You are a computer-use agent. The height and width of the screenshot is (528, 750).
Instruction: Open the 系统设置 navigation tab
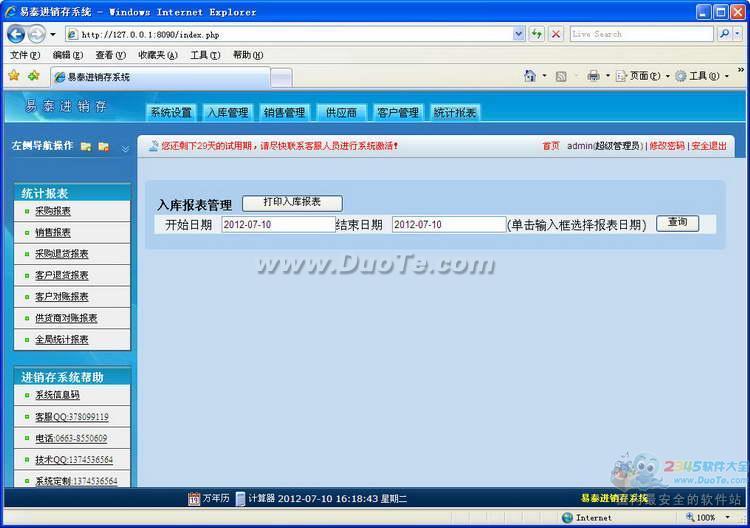coord(171,112)
